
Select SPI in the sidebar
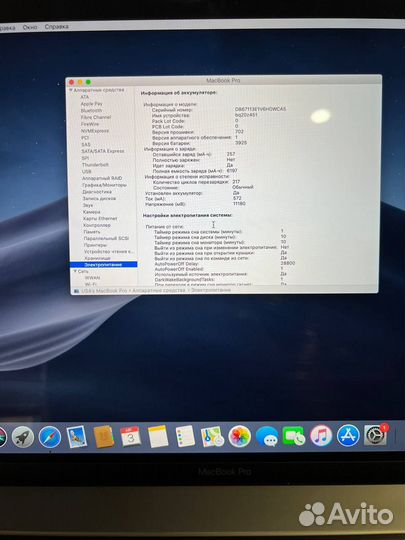(85, 158)
